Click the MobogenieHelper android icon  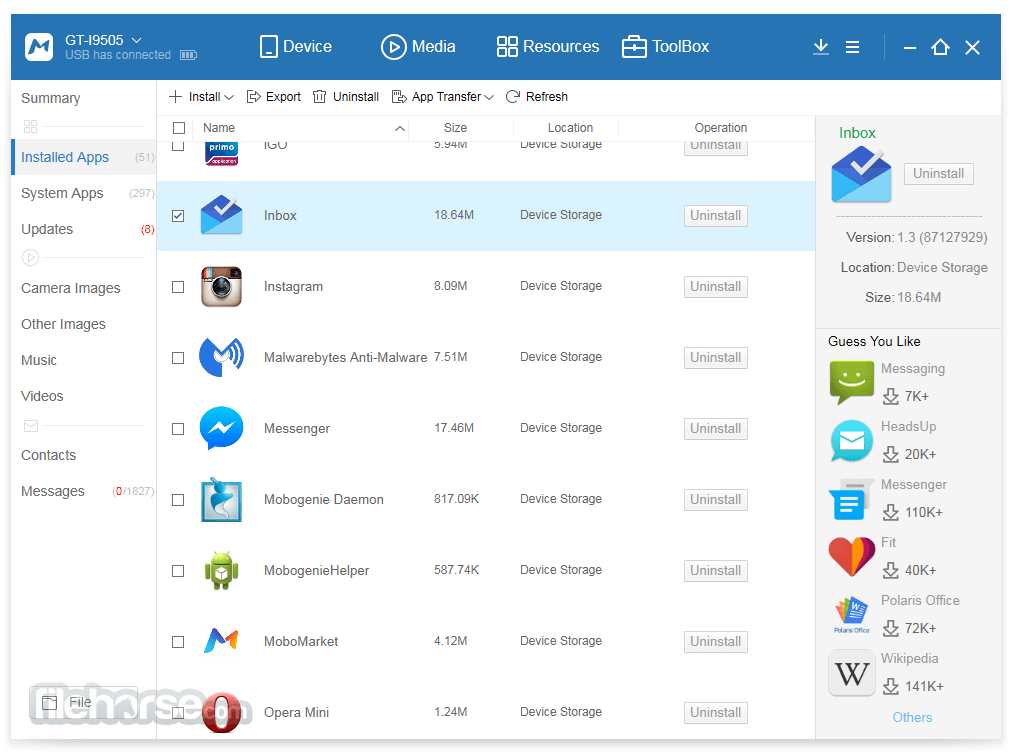[x=222, y=570]
